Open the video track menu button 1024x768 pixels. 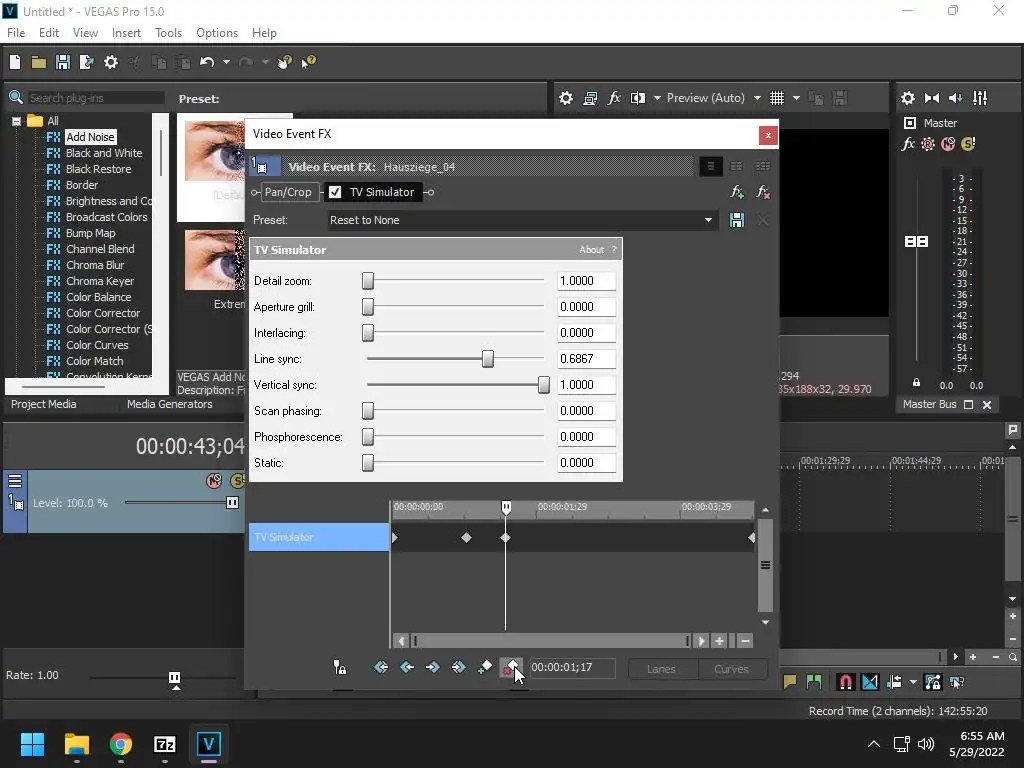click(14, 481)
